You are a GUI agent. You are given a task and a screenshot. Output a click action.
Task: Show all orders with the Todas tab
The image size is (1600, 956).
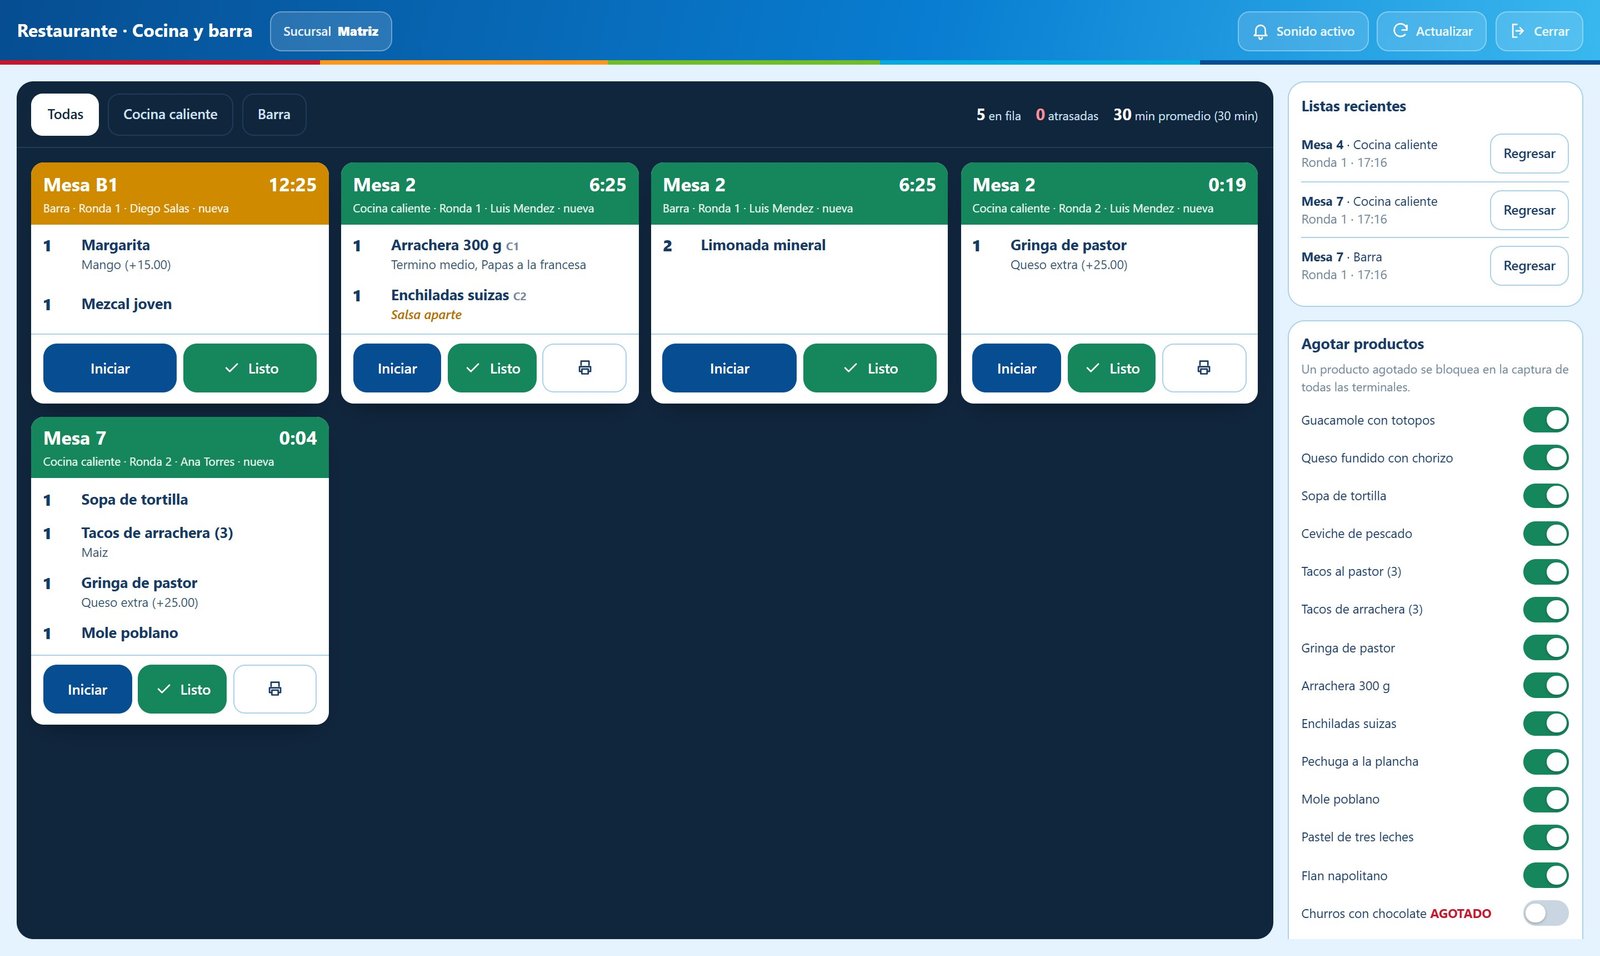pos(65,114)
